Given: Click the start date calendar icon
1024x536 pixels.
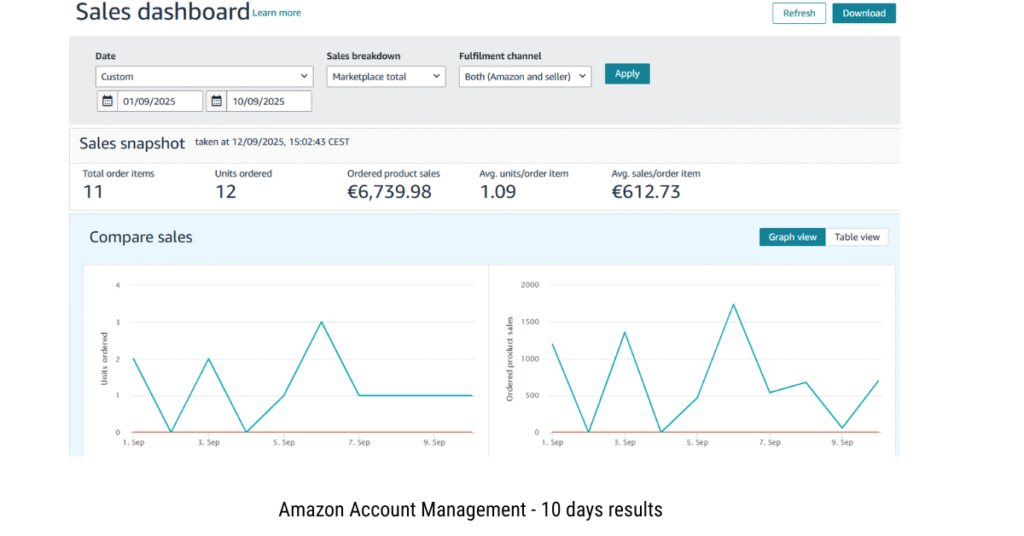Looking at the screenshot, I should pyautogui.click(x=107, y=101).
